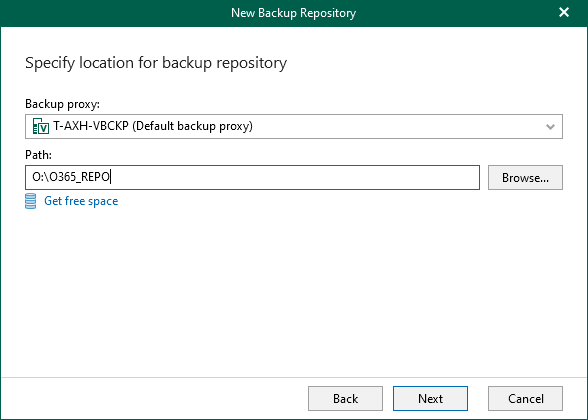Go to the previous step with Back

pos(345,398)
